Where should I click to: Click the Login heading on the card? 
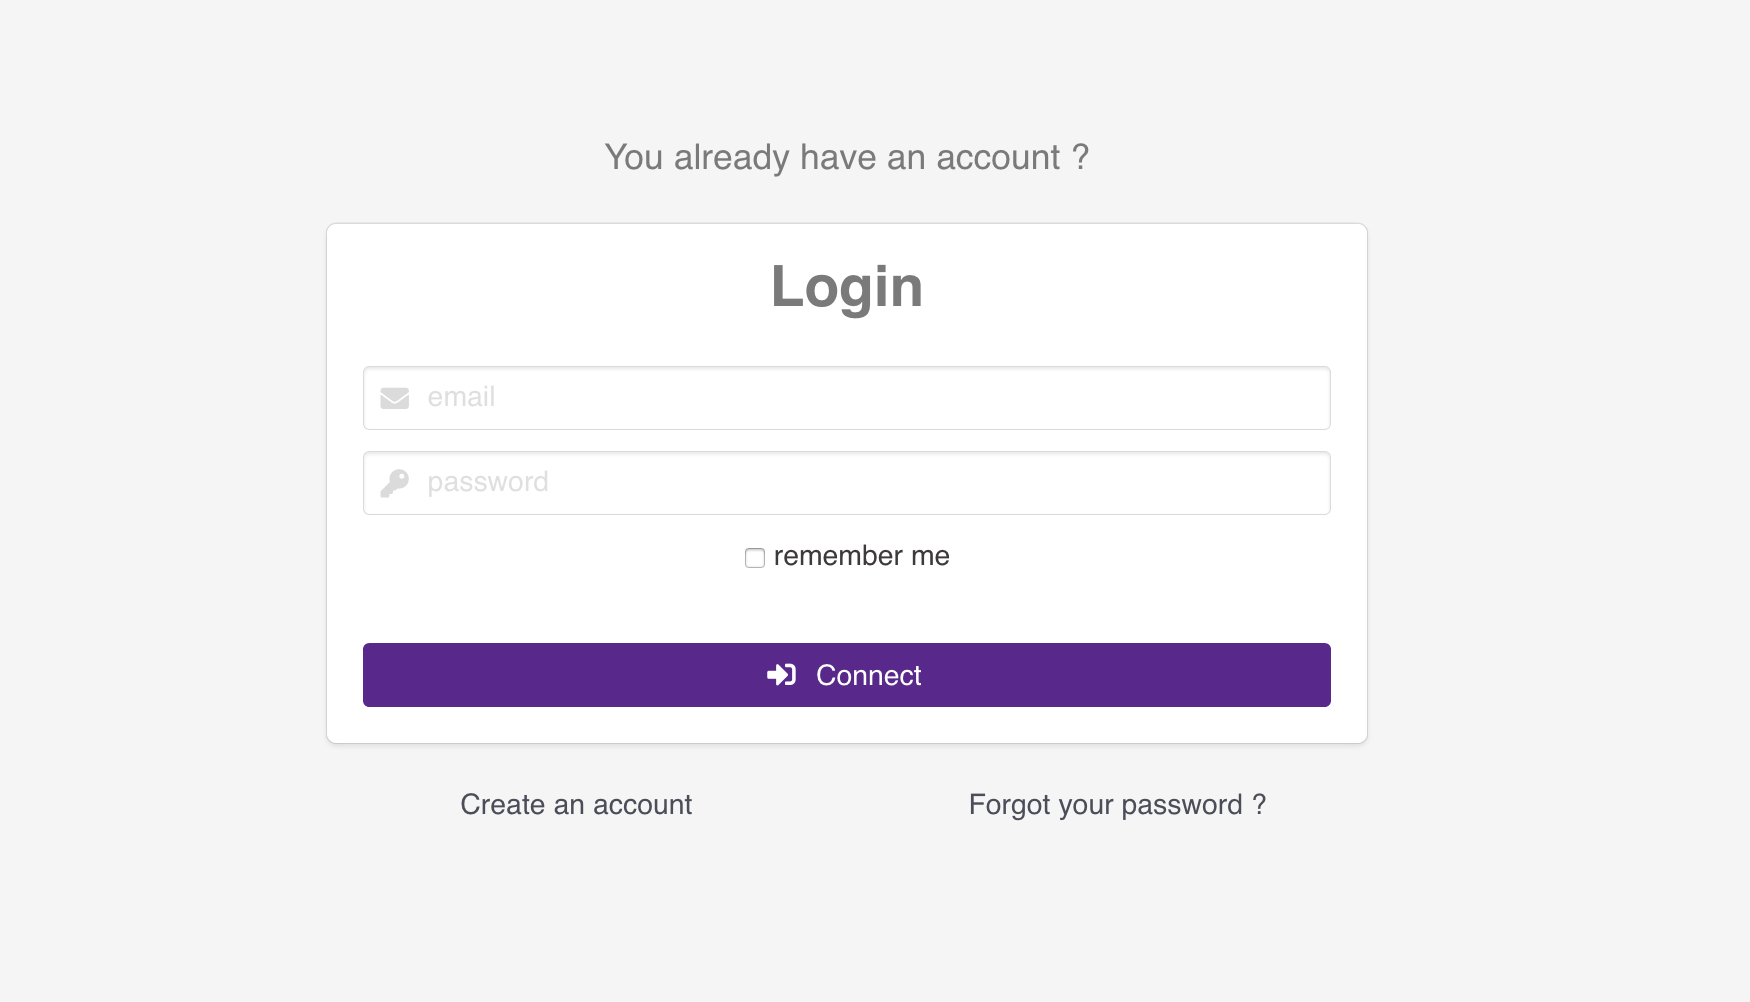[x=846, y=287]
